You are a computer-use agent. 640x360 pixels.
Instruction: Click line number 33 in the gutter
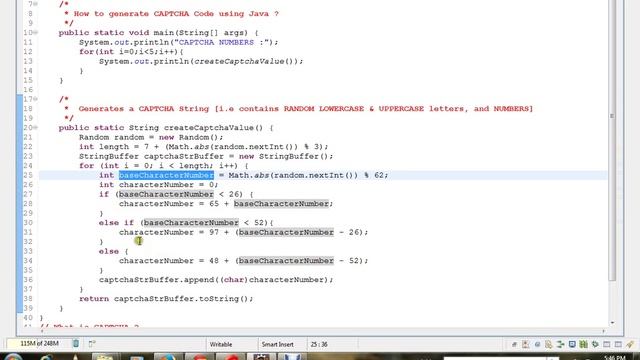click(x=28, y=251)
